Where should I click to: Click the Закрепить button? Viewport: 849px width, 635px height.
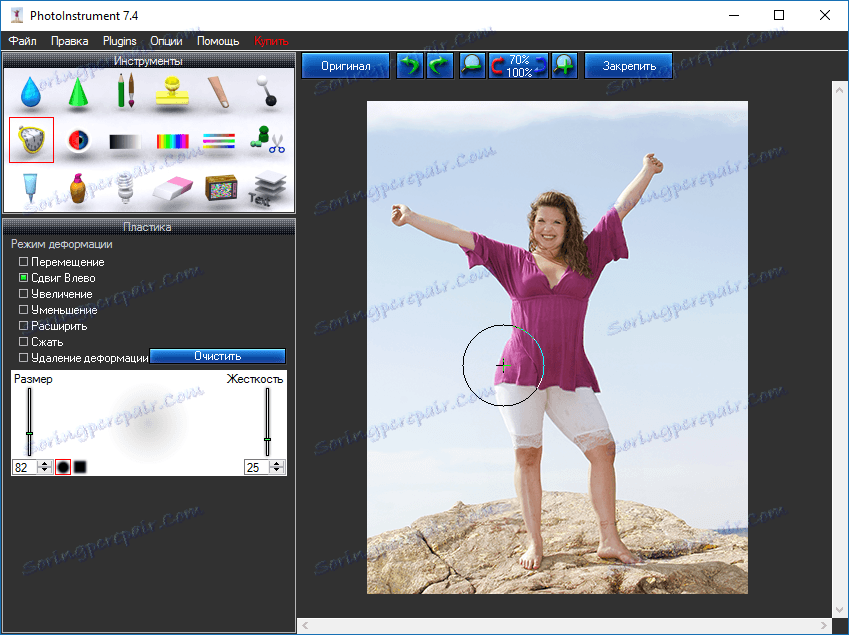[630, 65]
